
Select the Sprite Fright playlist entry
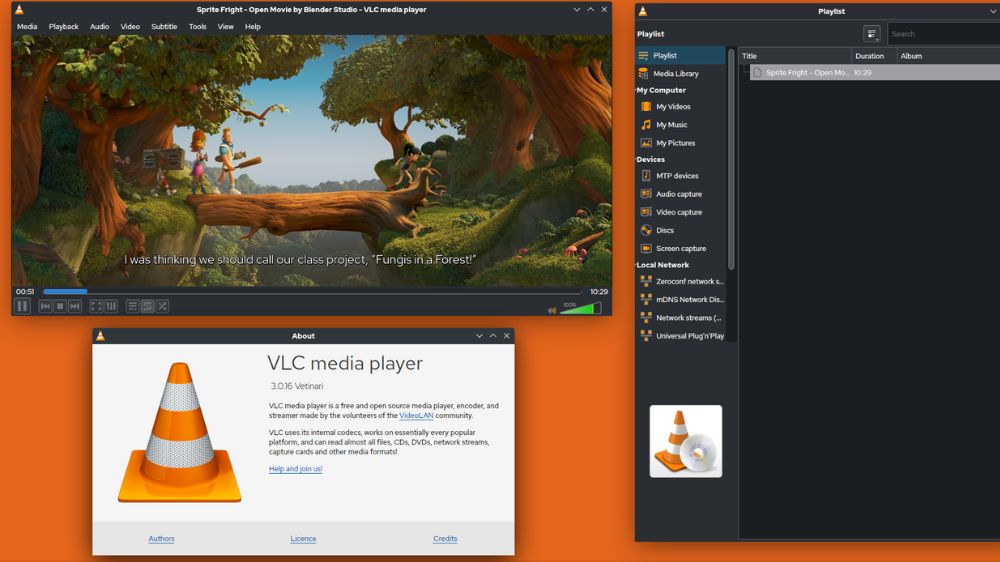click(x=874, y=73)
